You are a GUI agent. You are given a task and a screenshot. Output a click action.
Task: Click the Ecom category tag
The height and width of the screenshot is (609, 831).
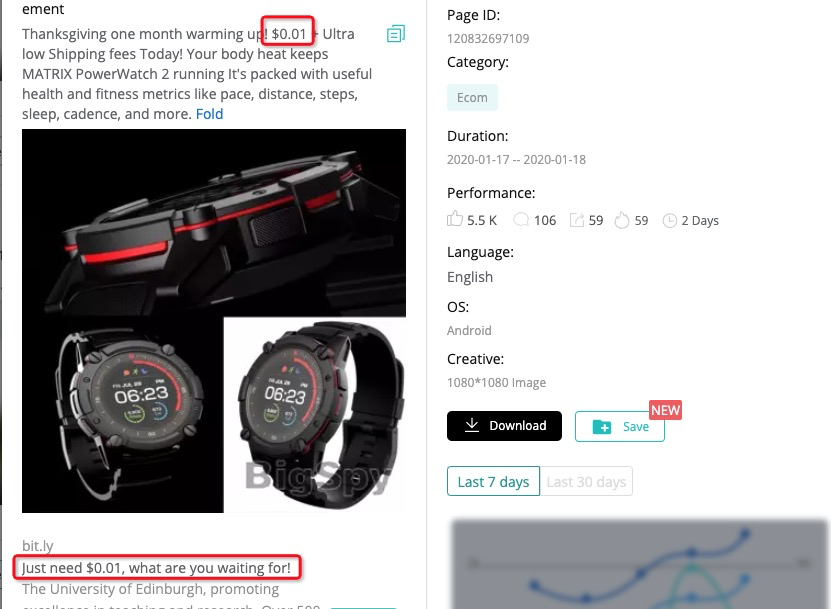pos(472,98)
